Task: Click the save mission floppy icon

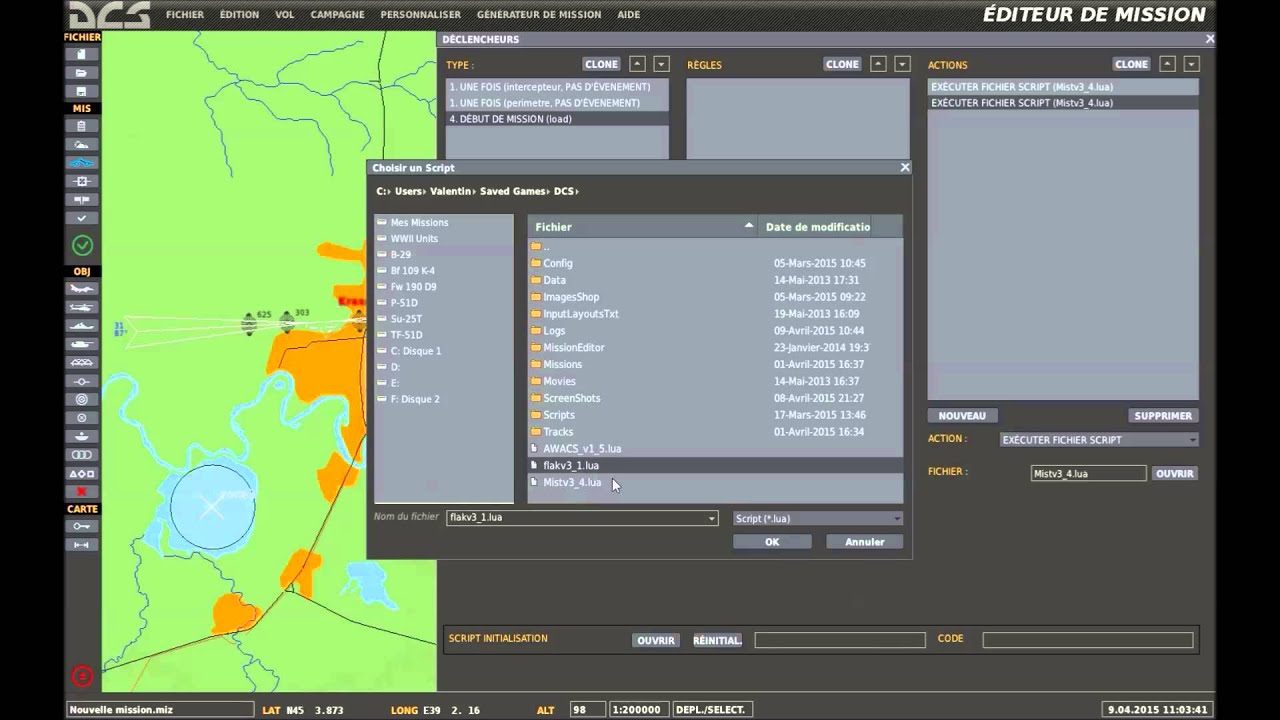Action: (x=82, y=90)
